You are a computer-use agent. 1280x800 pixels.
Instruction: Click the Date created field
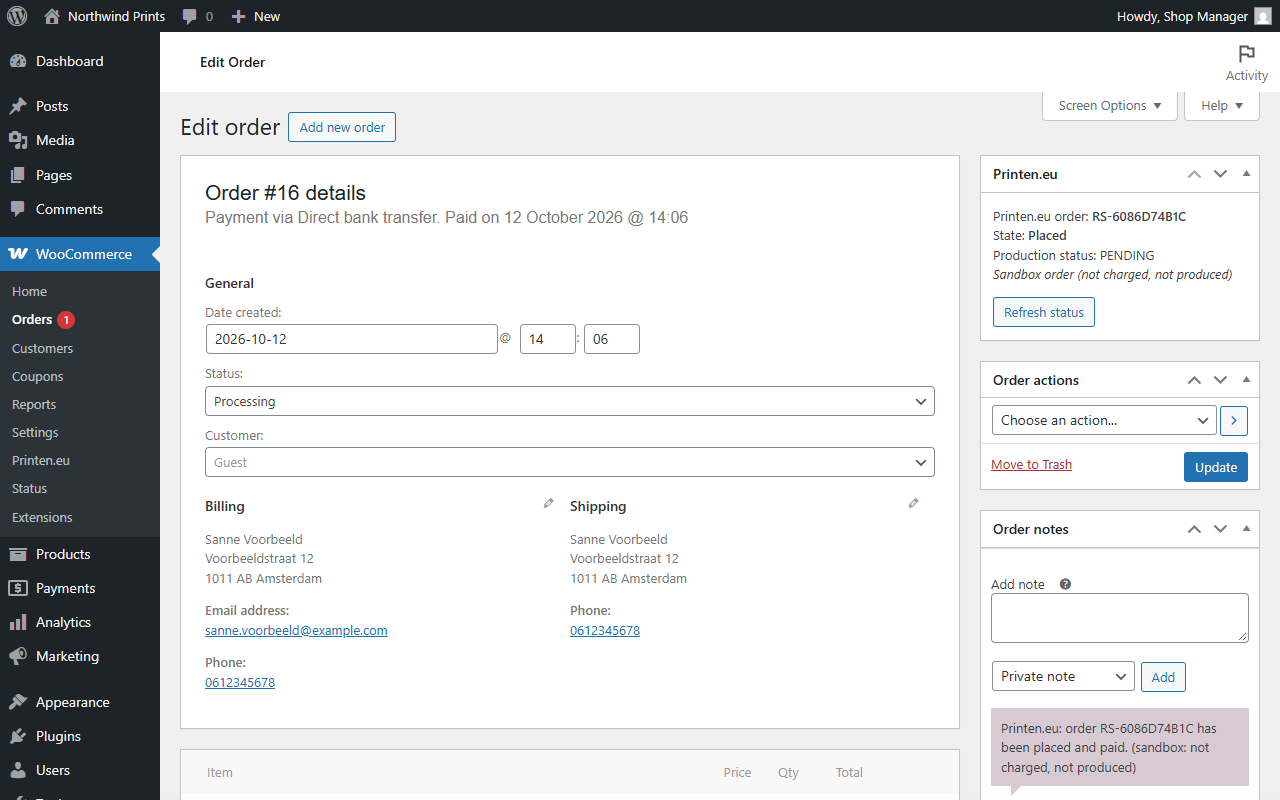pos(352,339)
